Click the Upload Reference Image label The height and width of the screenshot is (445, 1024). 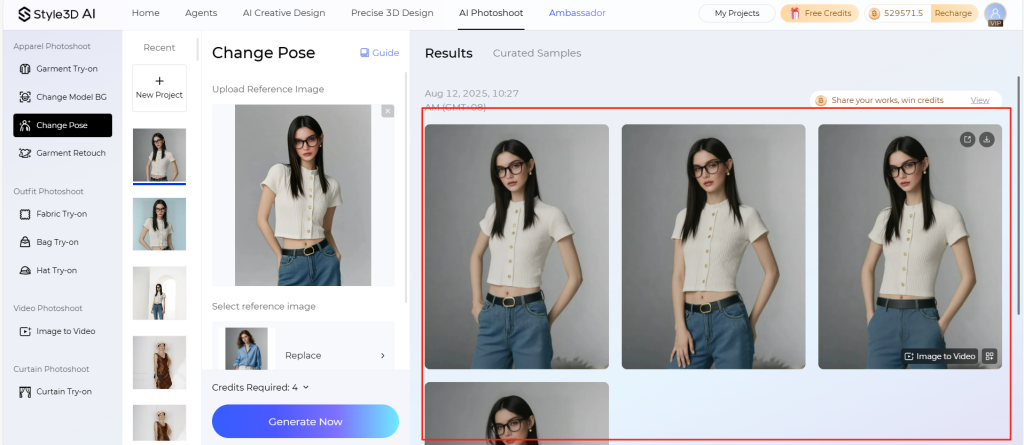(x=268, y=89)
